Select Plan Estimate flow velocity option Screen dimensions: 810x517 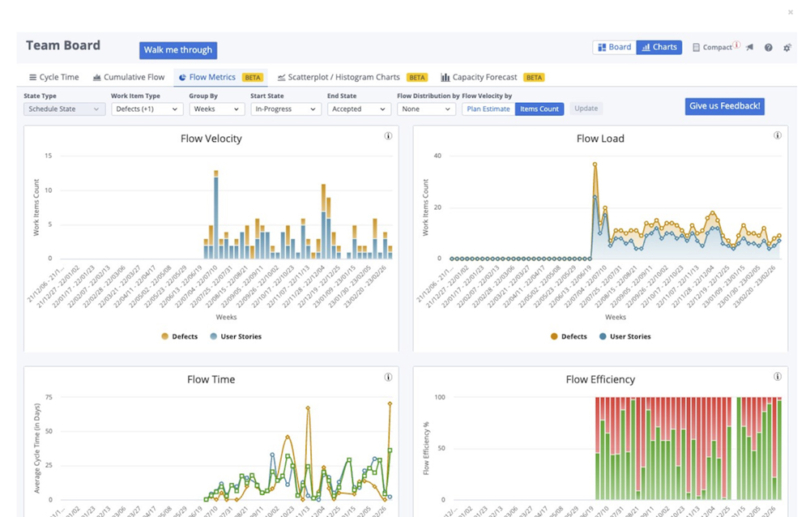tap(488, 109)
